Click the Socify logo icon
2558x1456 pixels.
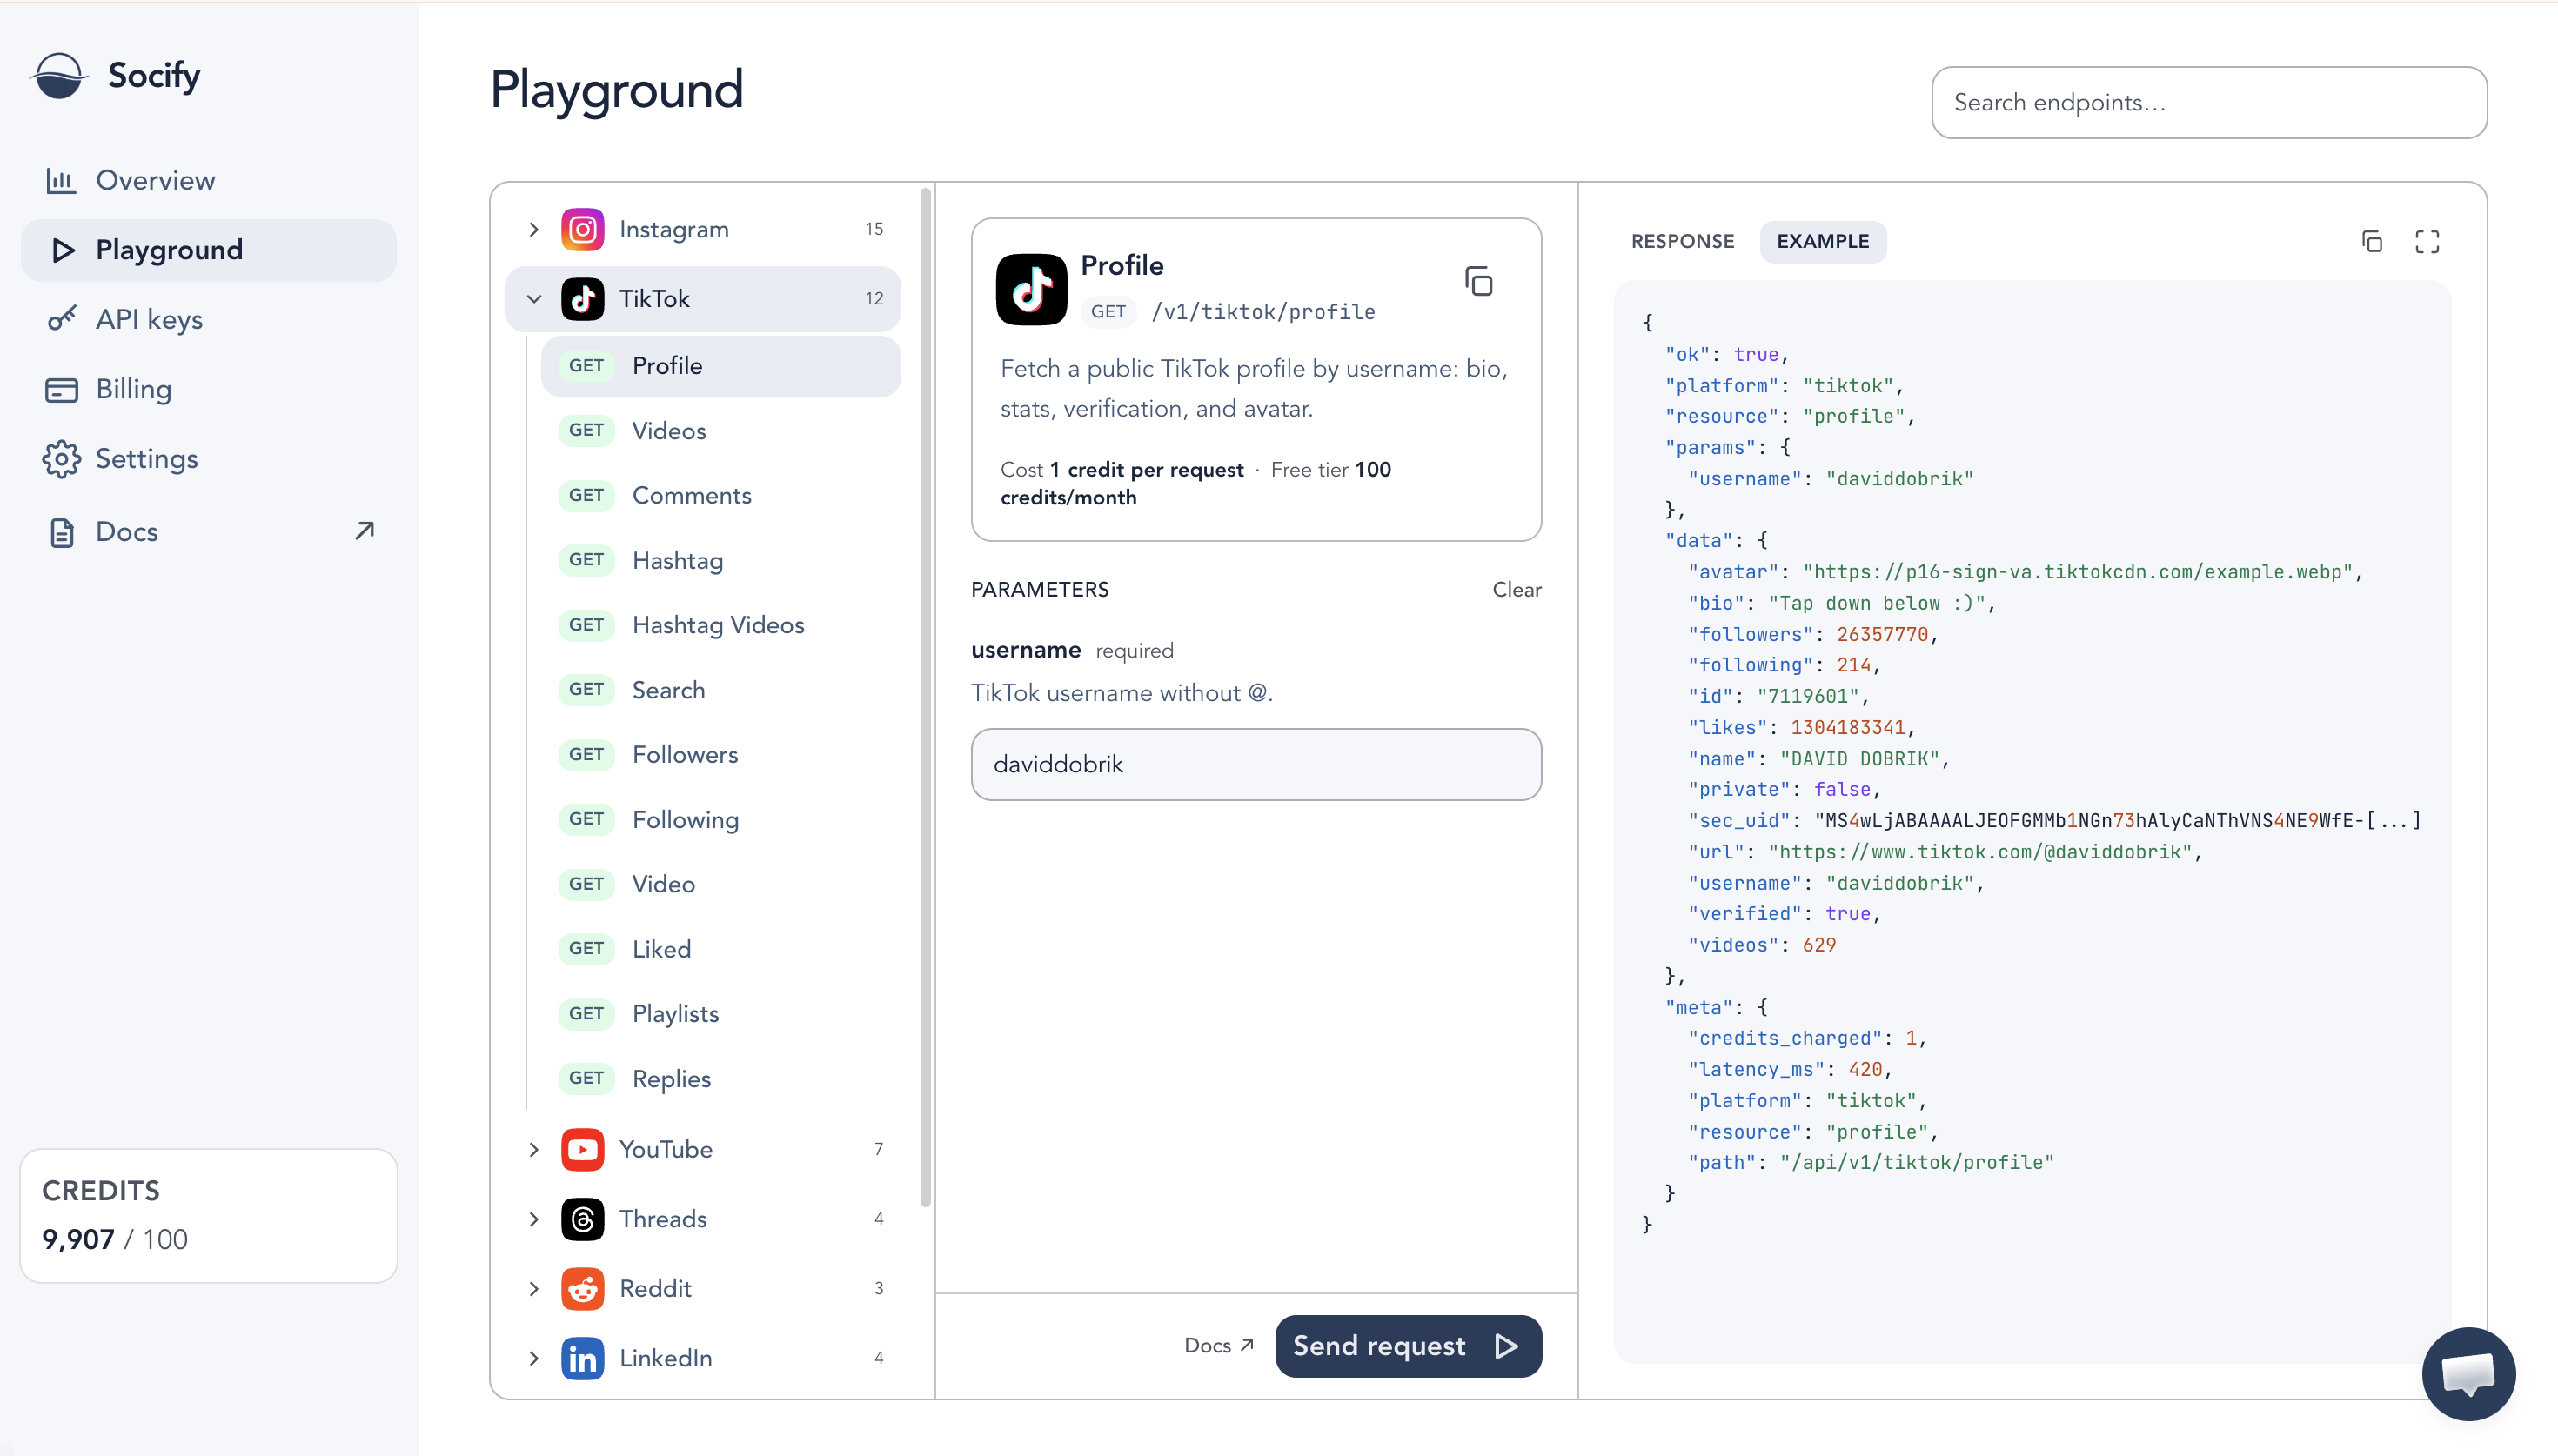[x=58, y=76]
